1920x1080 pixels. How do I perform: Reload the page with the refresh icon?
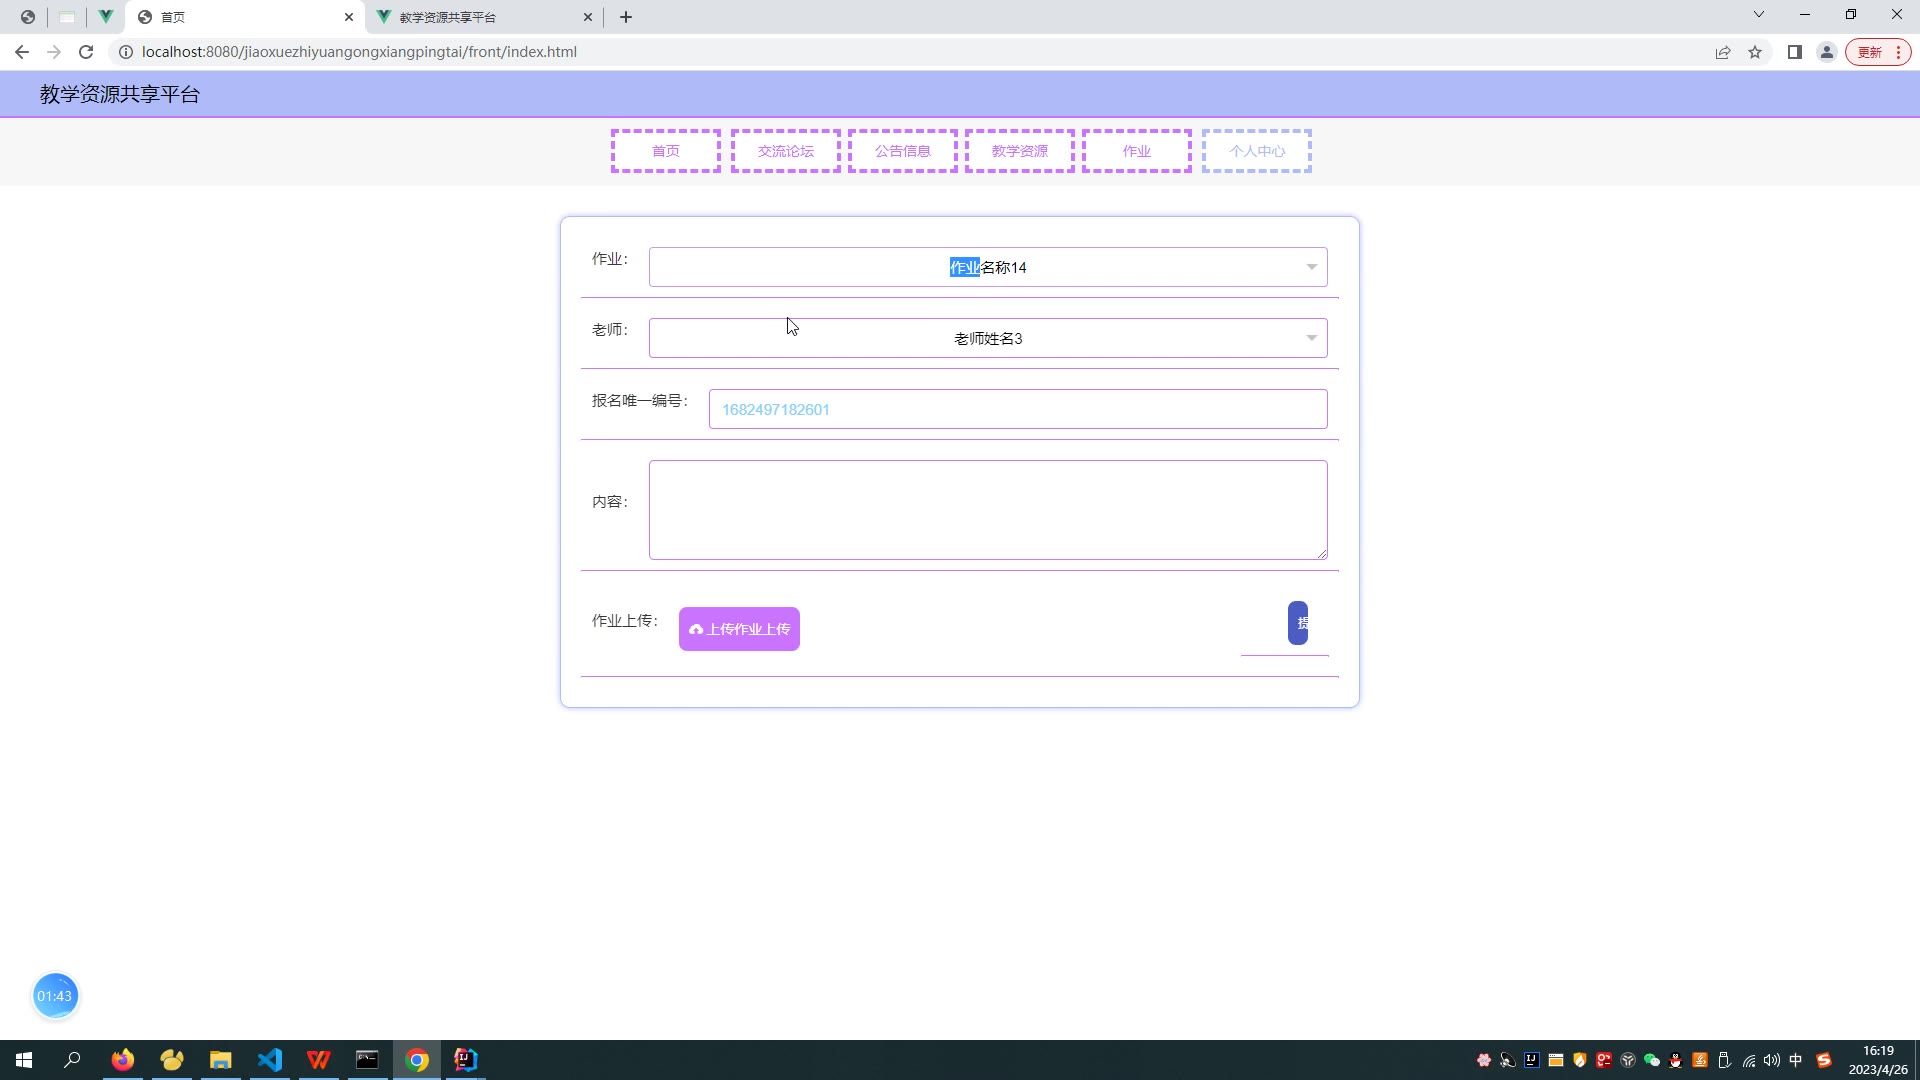pos(86,52)
